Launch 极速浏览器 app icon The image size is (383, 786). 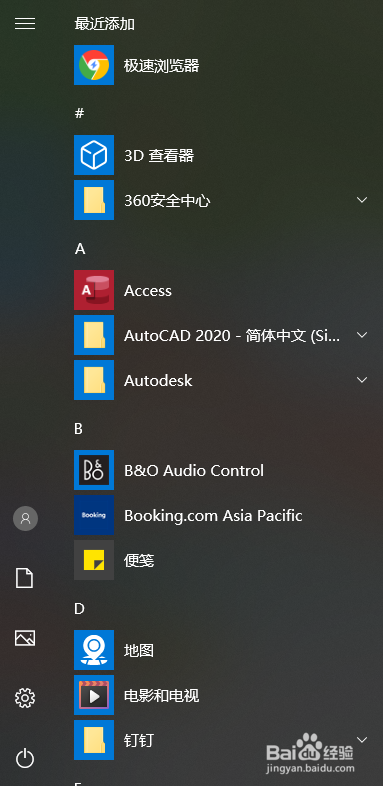coord(94,65)
